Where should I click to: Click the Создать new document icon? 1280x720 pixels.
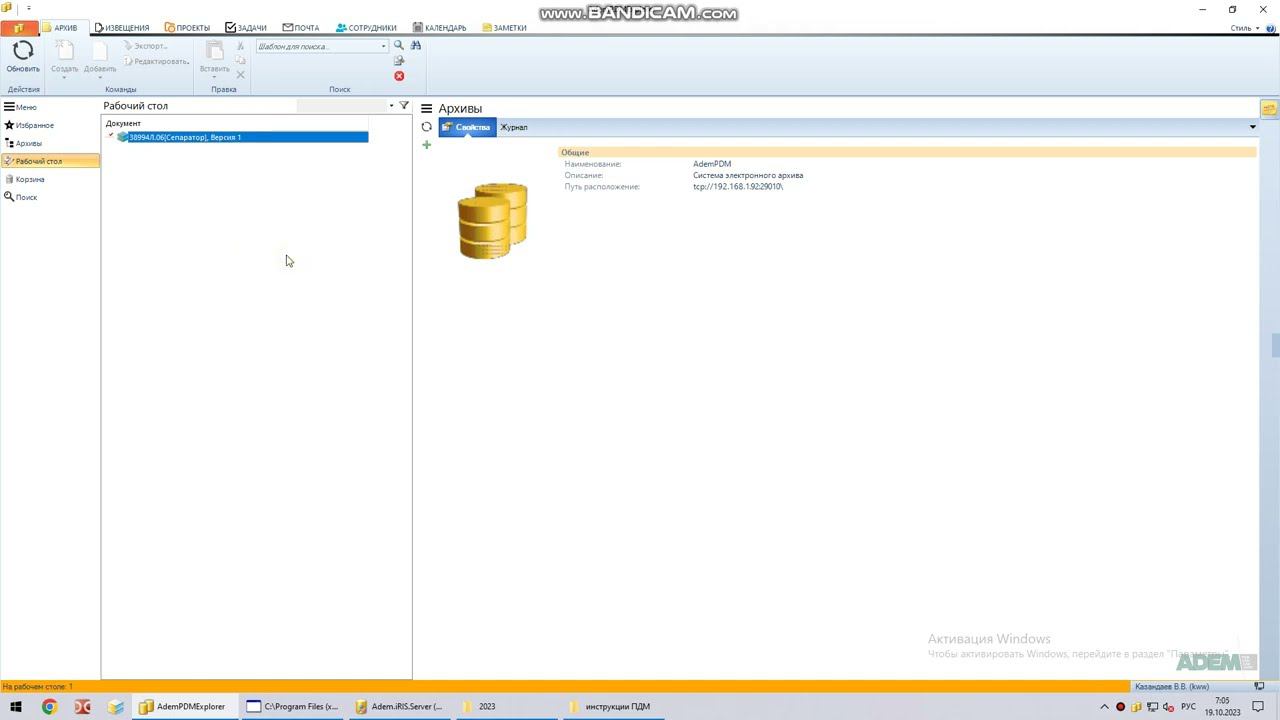tap(64, 51)
